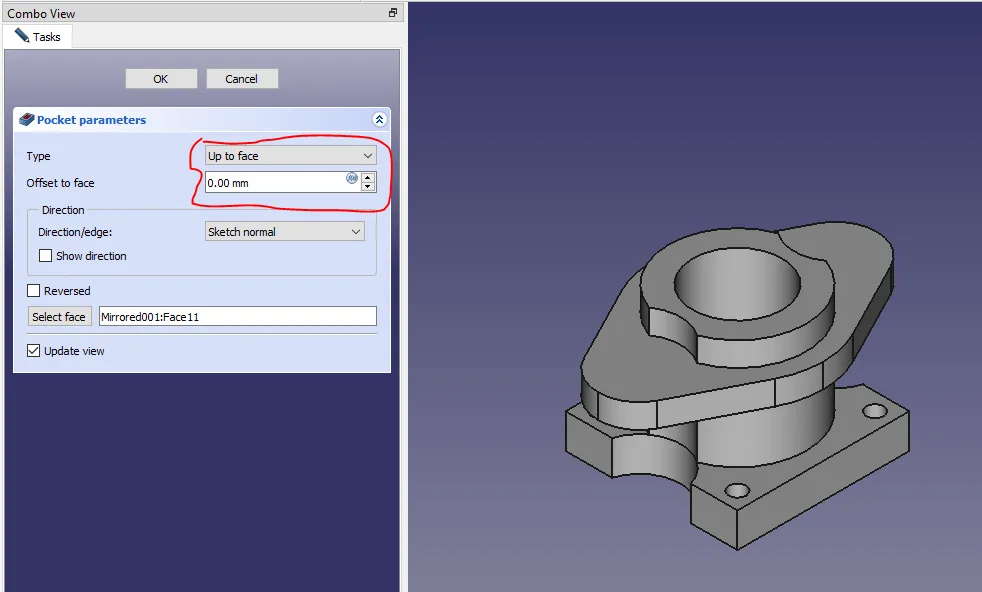Viewport: 982px width, 592px height.
Task: Open expression editor icon in Offset field
Action: [352, 178]
